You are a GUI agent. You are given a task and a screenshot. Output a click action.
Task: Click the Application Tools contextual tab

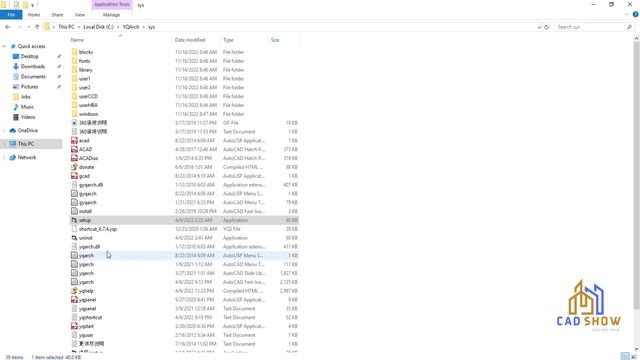112,4
